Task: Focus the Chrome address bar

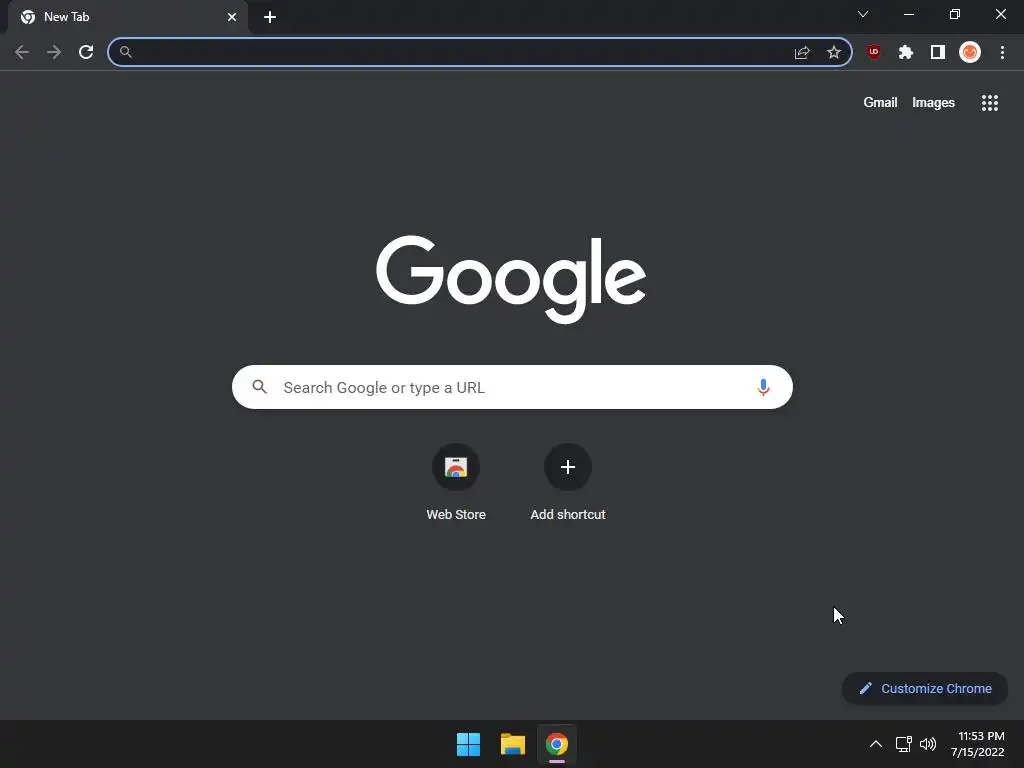Action: point(480,52)
